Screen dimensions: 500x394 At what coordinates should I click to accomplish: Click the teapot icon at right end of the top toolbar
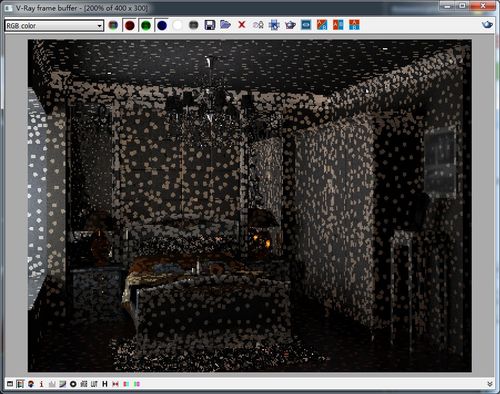click(487, 25)
